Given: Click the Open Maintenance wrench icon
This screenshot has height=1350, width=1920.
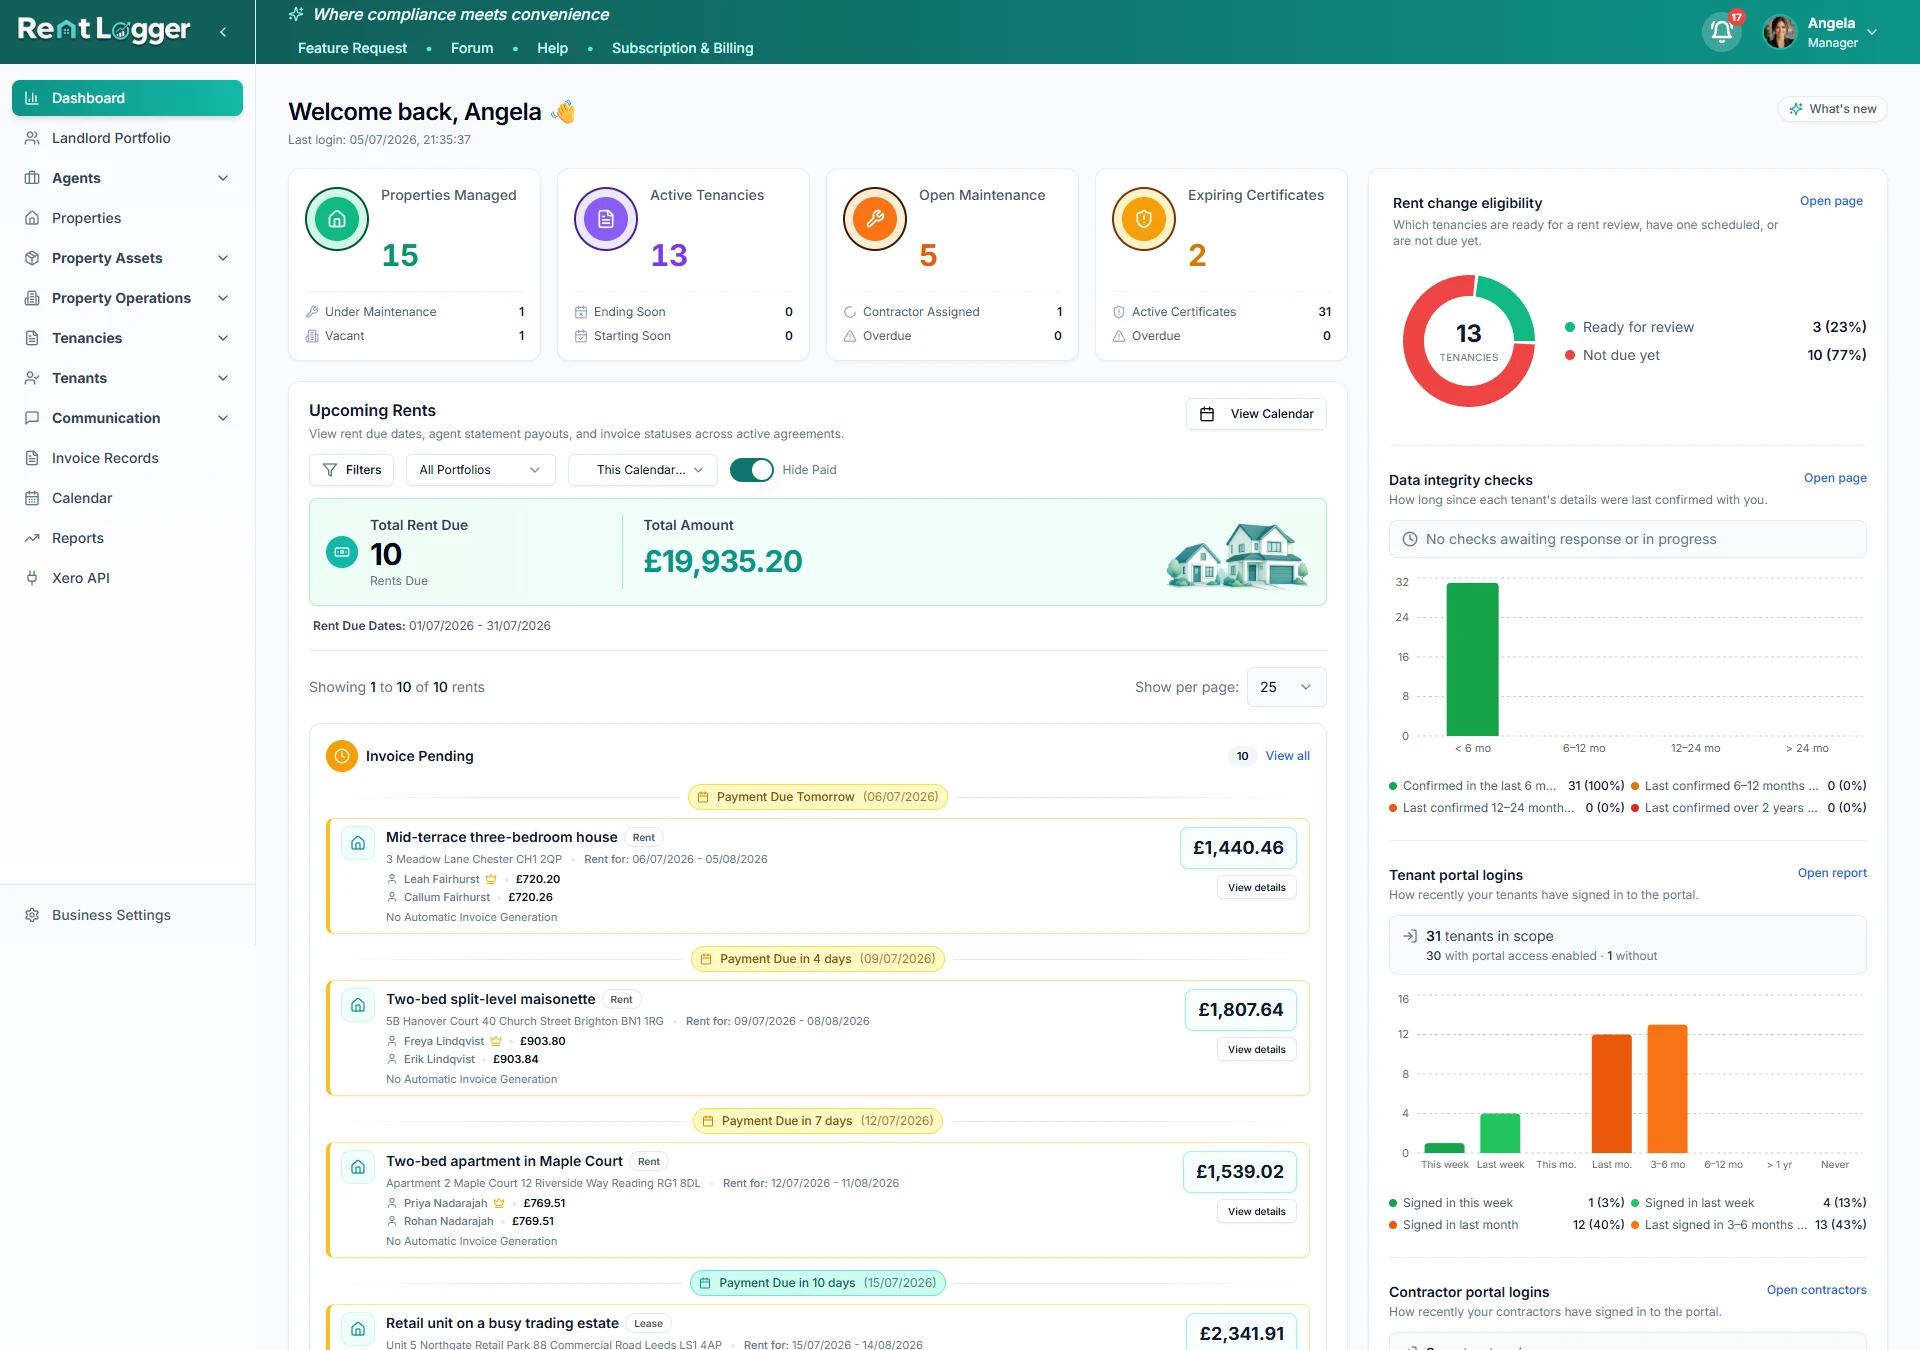Looking at the screenshot, I should pyautogui.click(x=875, y=219).
